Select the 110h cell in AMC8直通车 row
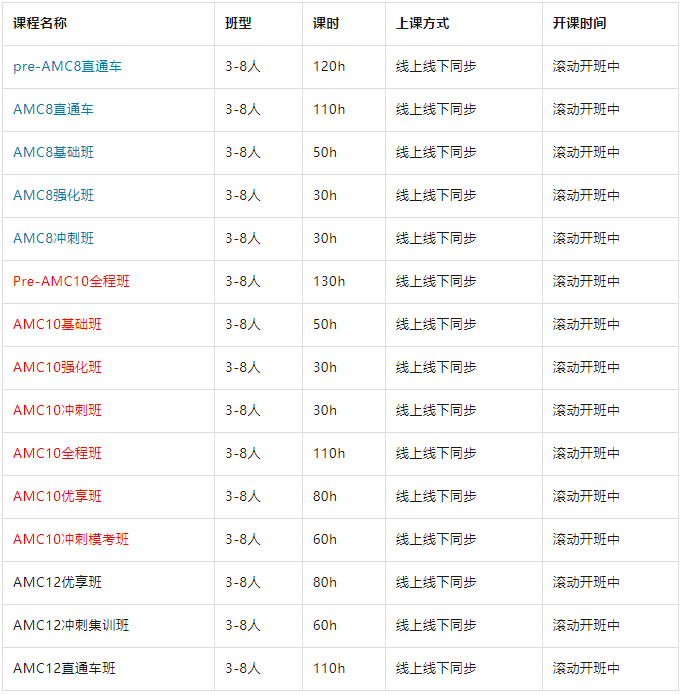 pos(344,109)
